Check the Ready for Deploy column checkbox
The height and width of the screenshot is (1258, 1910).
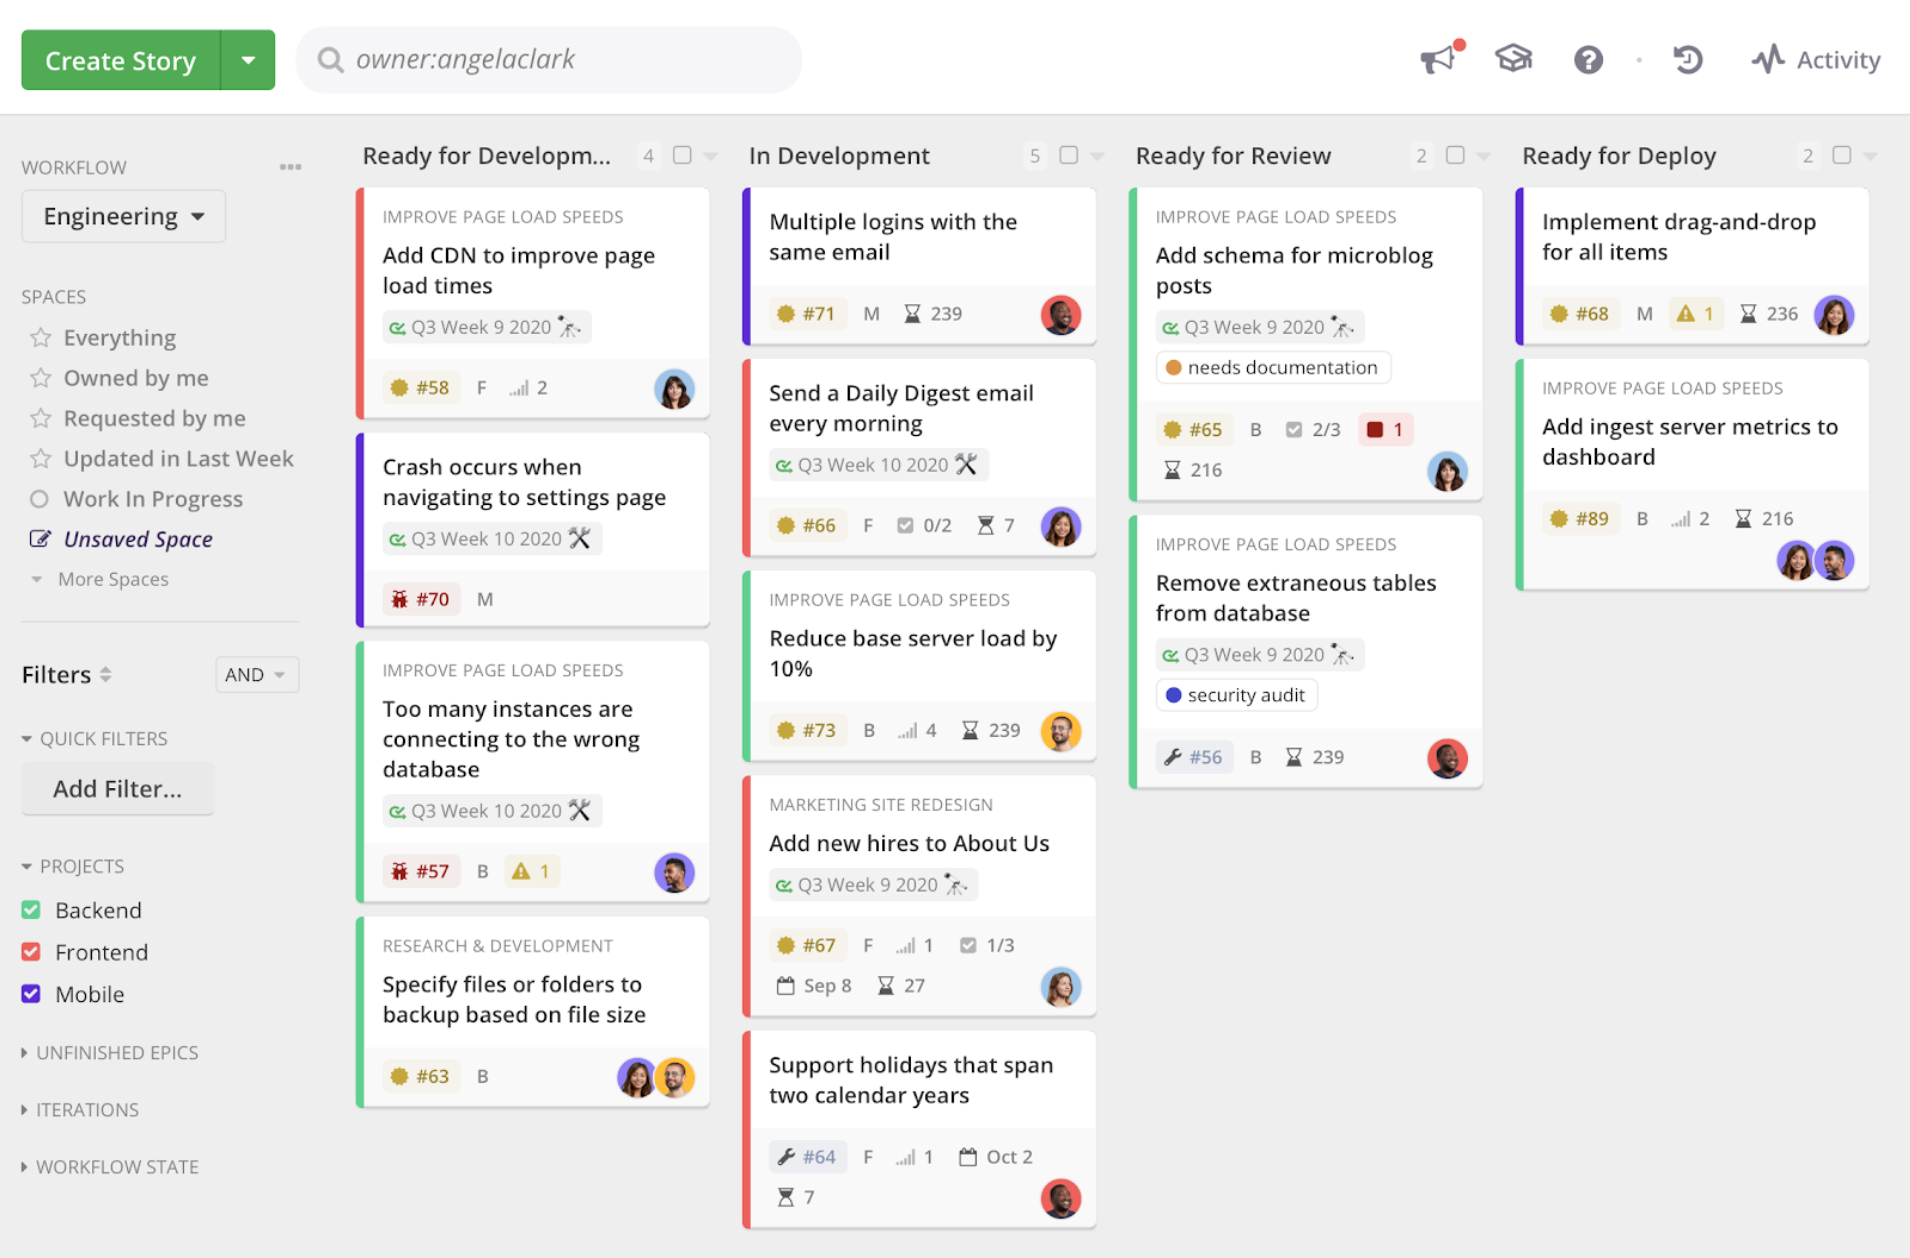click(1842, 155)
